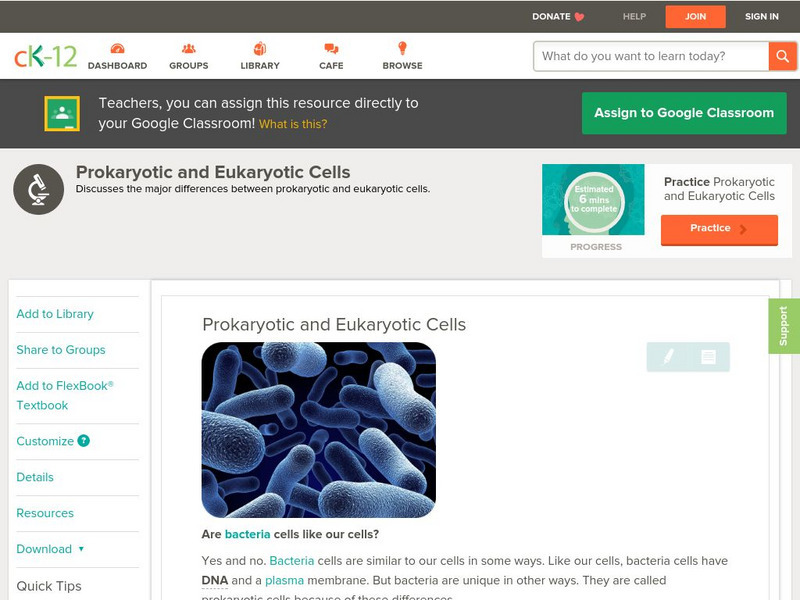The height and width of the screenshot is (600, 800).
Task: Click the Assign to Google Classroom button
Action: (x=684, y=113)
